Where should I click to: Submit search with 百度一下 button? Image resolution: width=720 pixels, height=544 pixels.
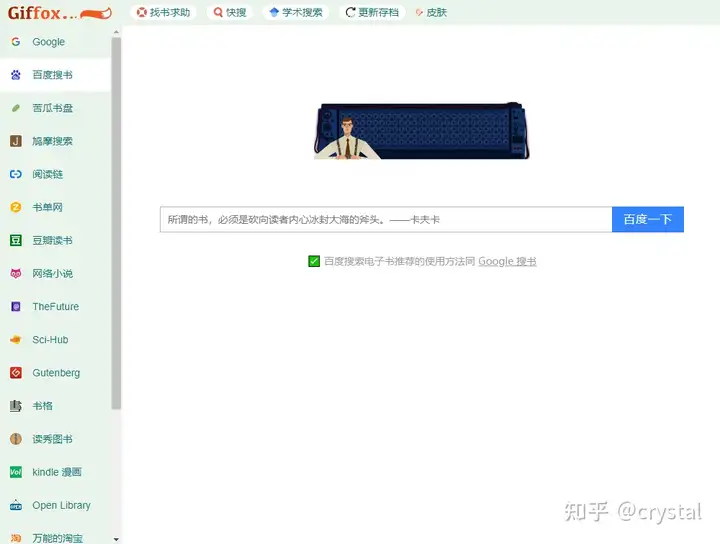coord(648,219)
